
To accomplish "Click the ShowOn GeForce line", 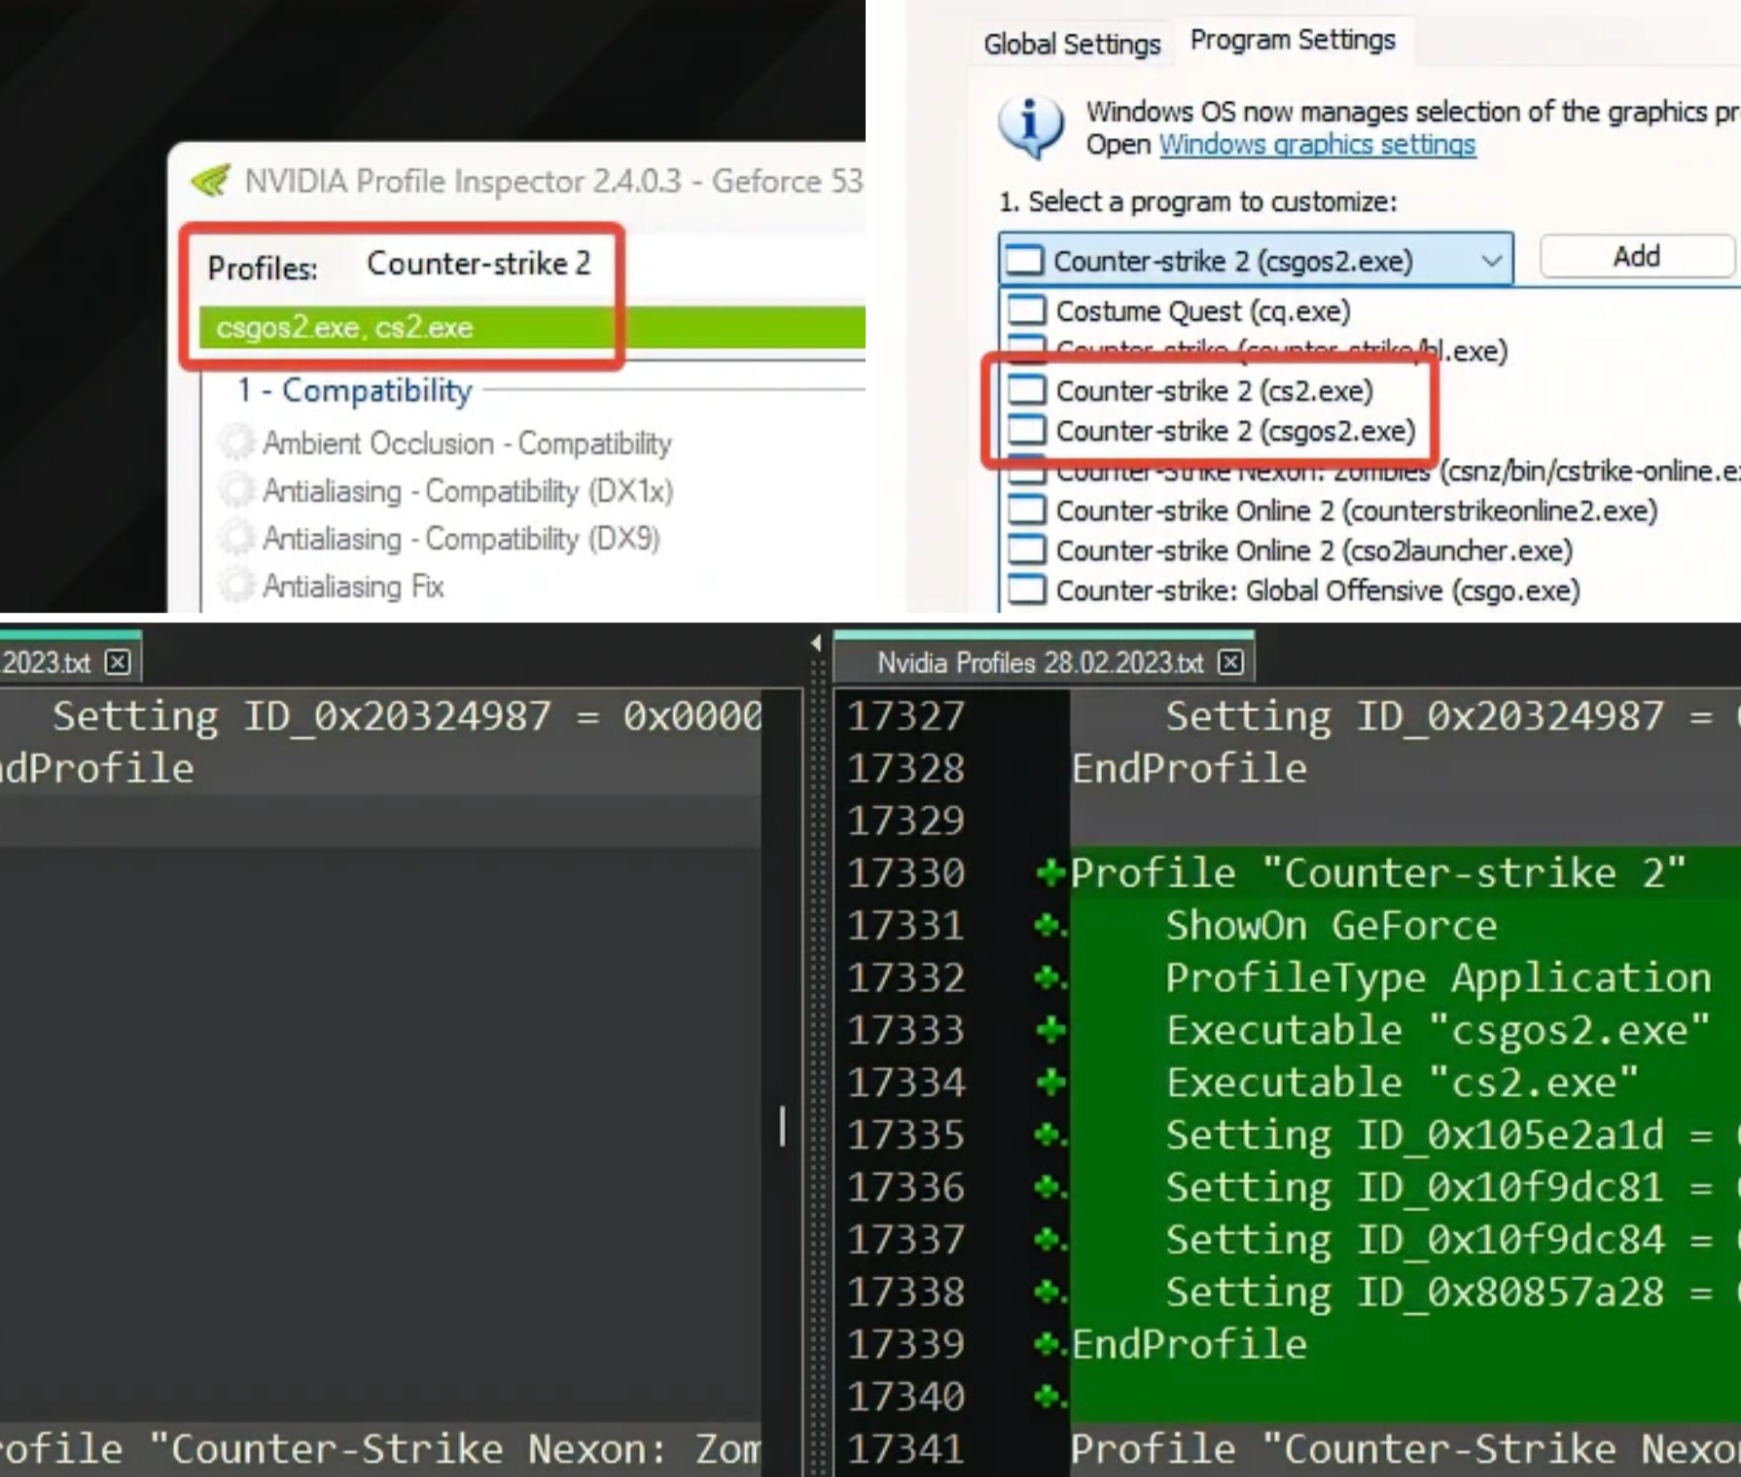I will coord(1331,926).
